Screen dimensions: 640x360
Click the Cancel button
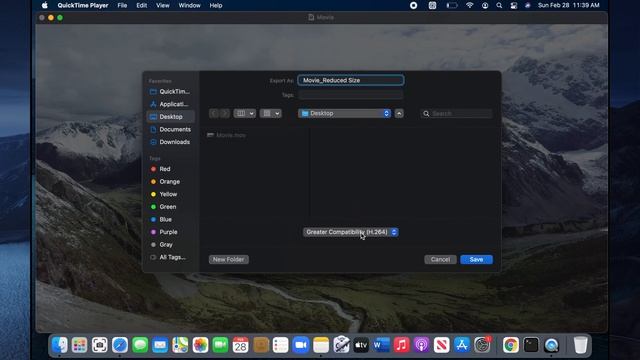coord(440,260)
